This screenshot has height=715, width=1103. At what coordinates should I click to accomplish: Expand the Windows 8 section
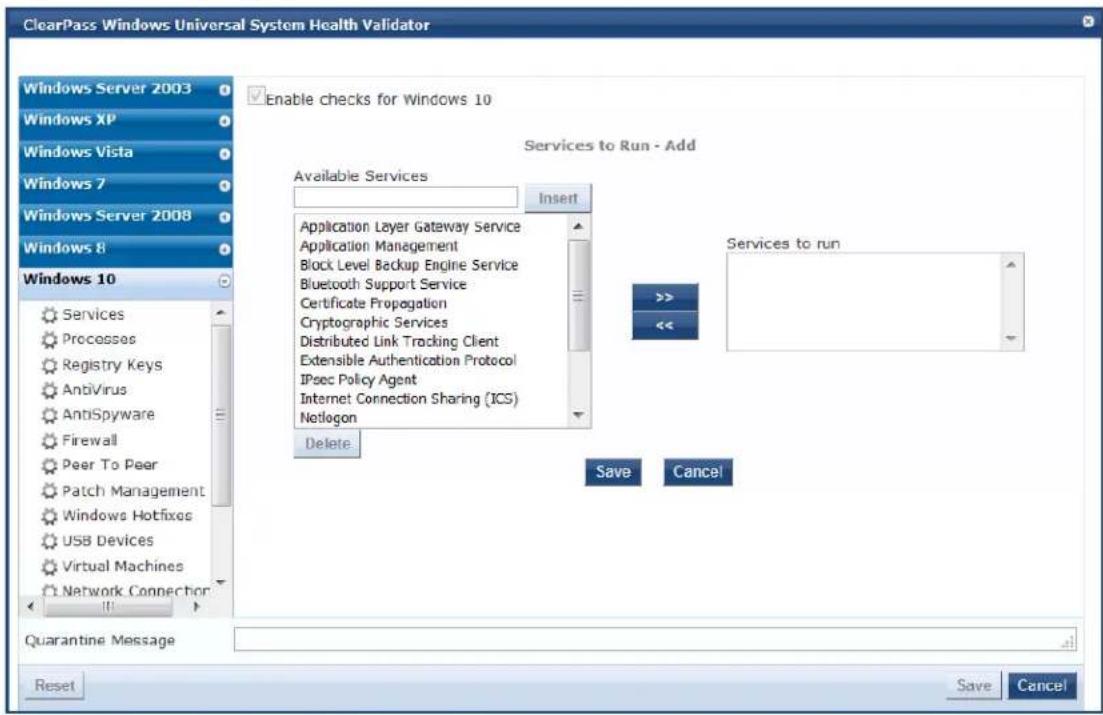tap(224, 249)
